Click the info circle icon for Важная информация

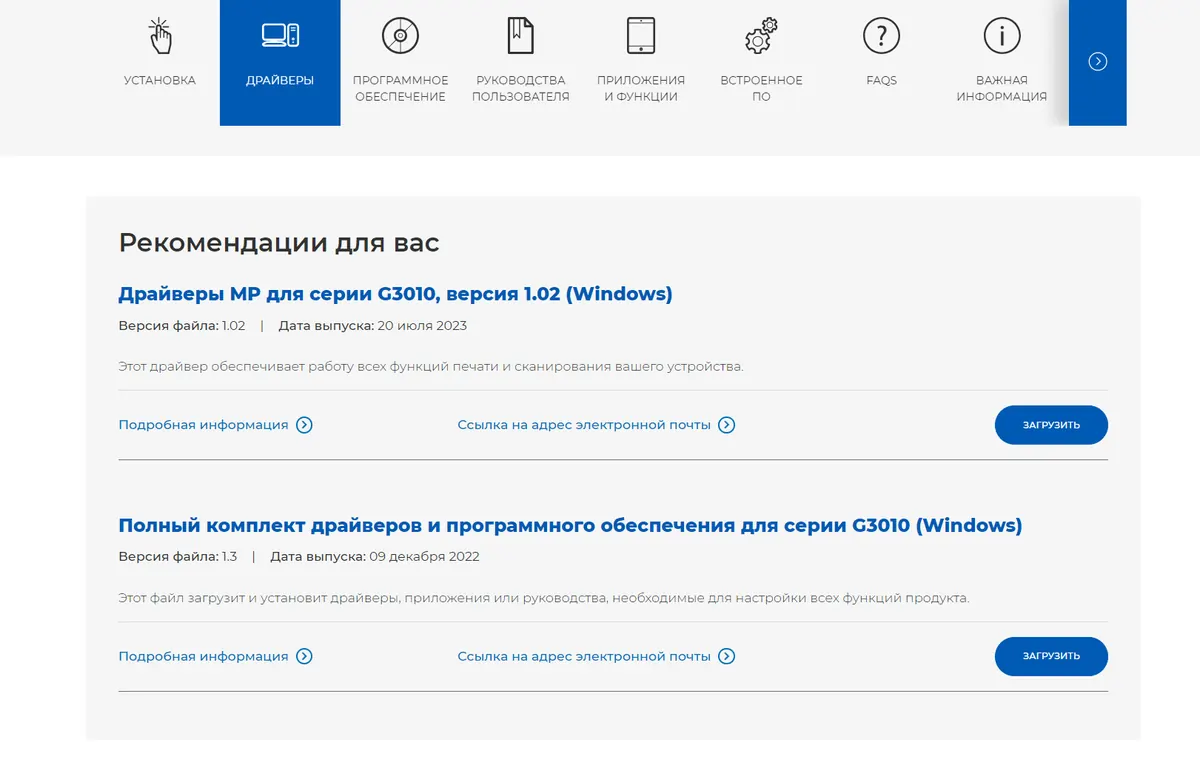point(1001,36)
